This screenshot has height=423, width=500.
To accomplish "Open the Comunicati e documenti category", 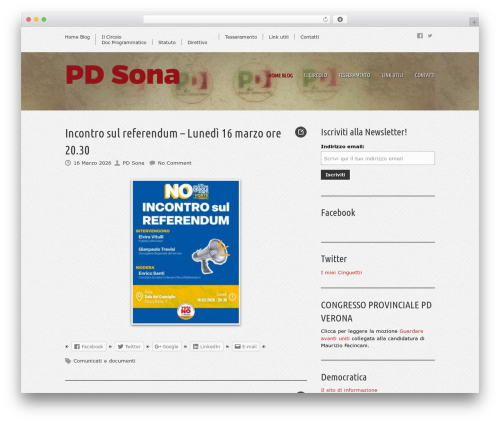I will click(x=104, y=361).
